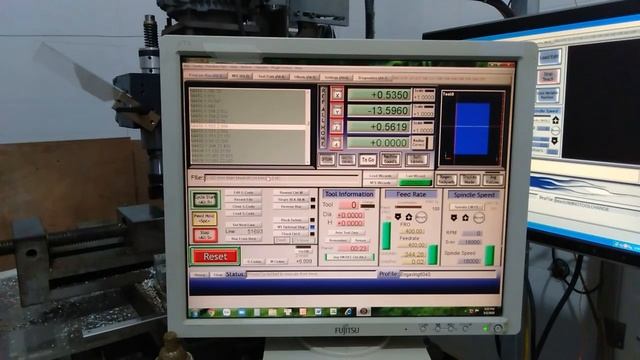Click the X axis DRO value +0.5350
The width and height of the screenshot is (640, 360).
379,95
